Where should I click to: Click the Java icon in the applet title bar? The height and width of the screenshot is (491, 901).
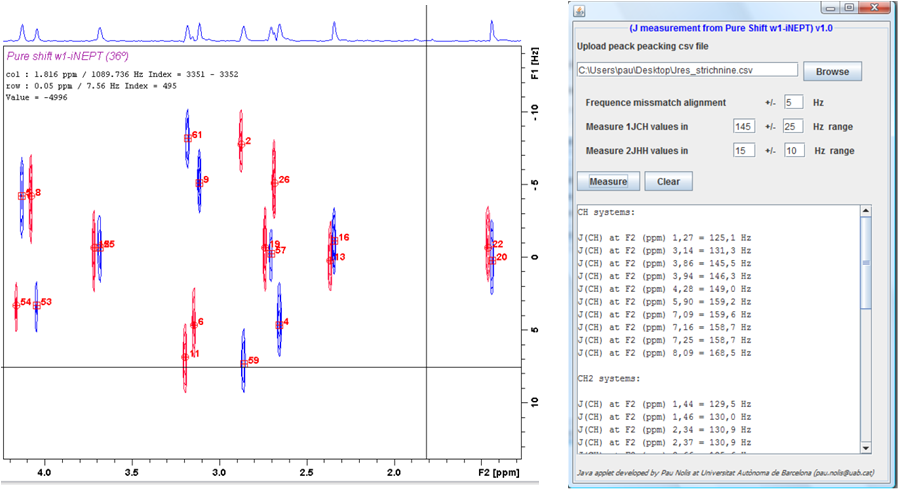pos(579,10)
